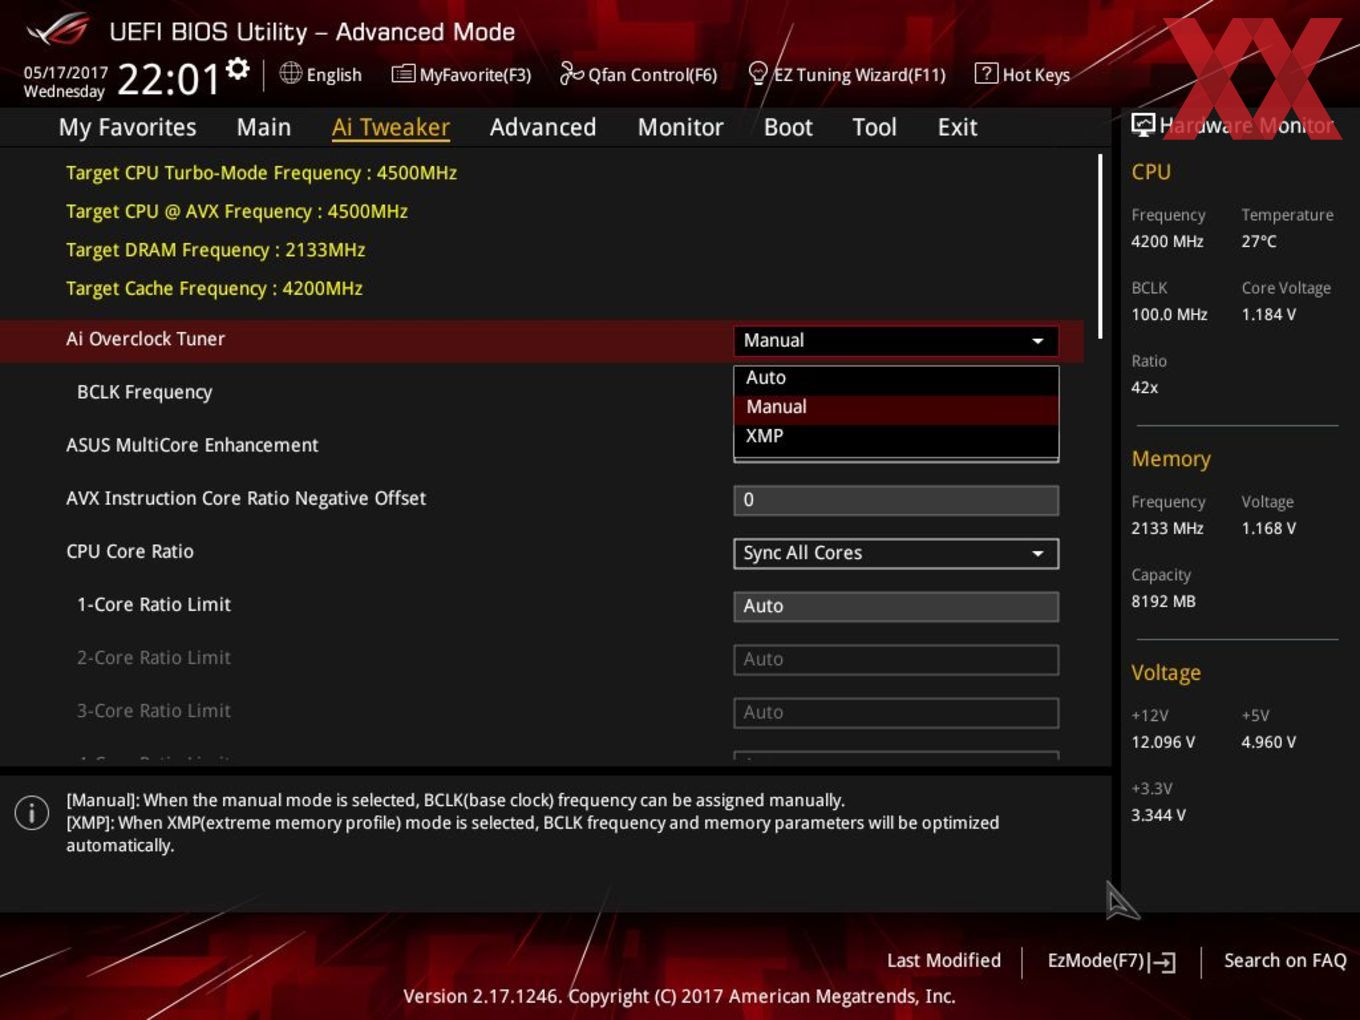Switch to the Boot tab
The height and width of the screenshot is (1020, 1360).
coord(788,127)
